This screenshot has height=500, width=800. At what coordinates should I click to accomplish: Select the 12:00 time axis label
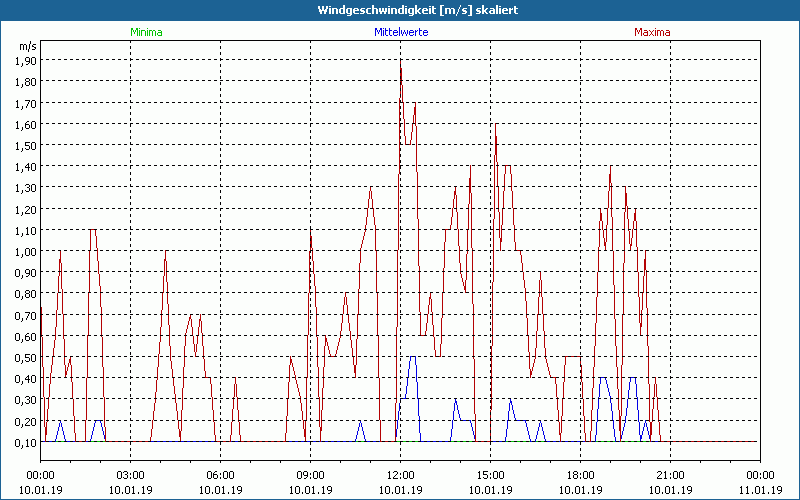[400, 475]
